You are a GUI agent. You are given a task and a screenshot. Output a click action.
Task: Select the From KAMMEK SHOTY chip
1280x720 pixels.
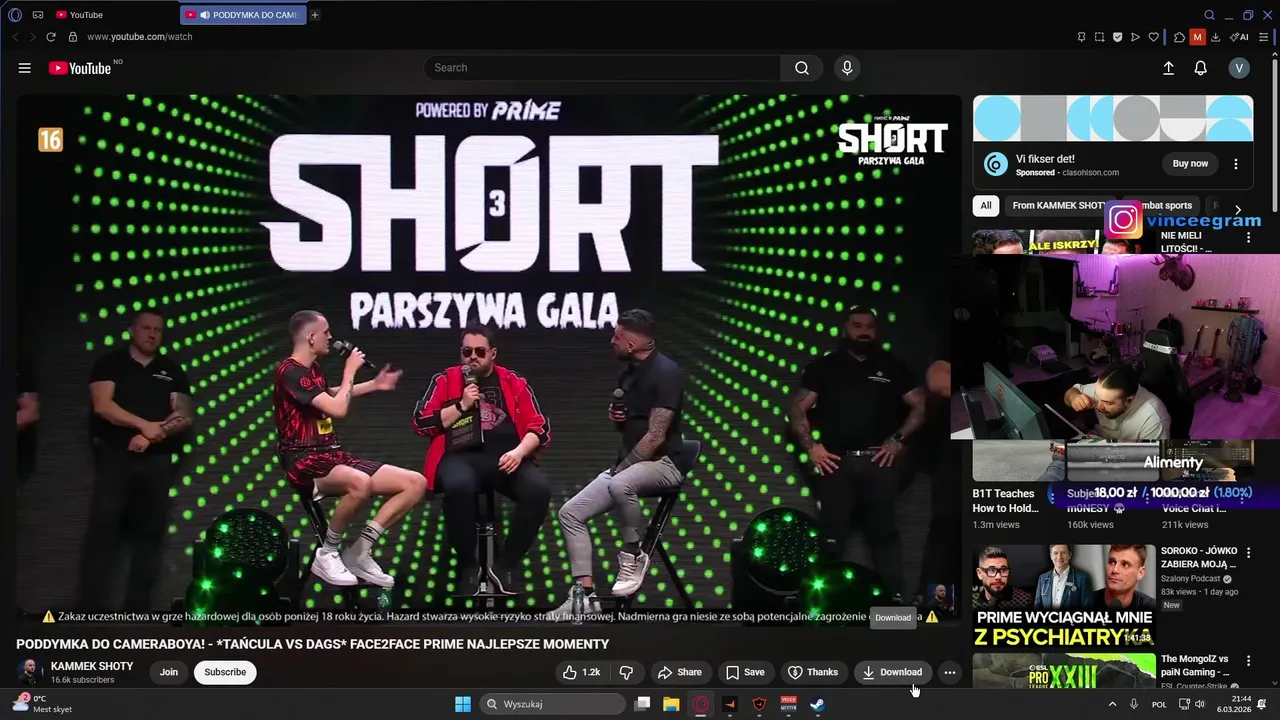coord(1058,206)
